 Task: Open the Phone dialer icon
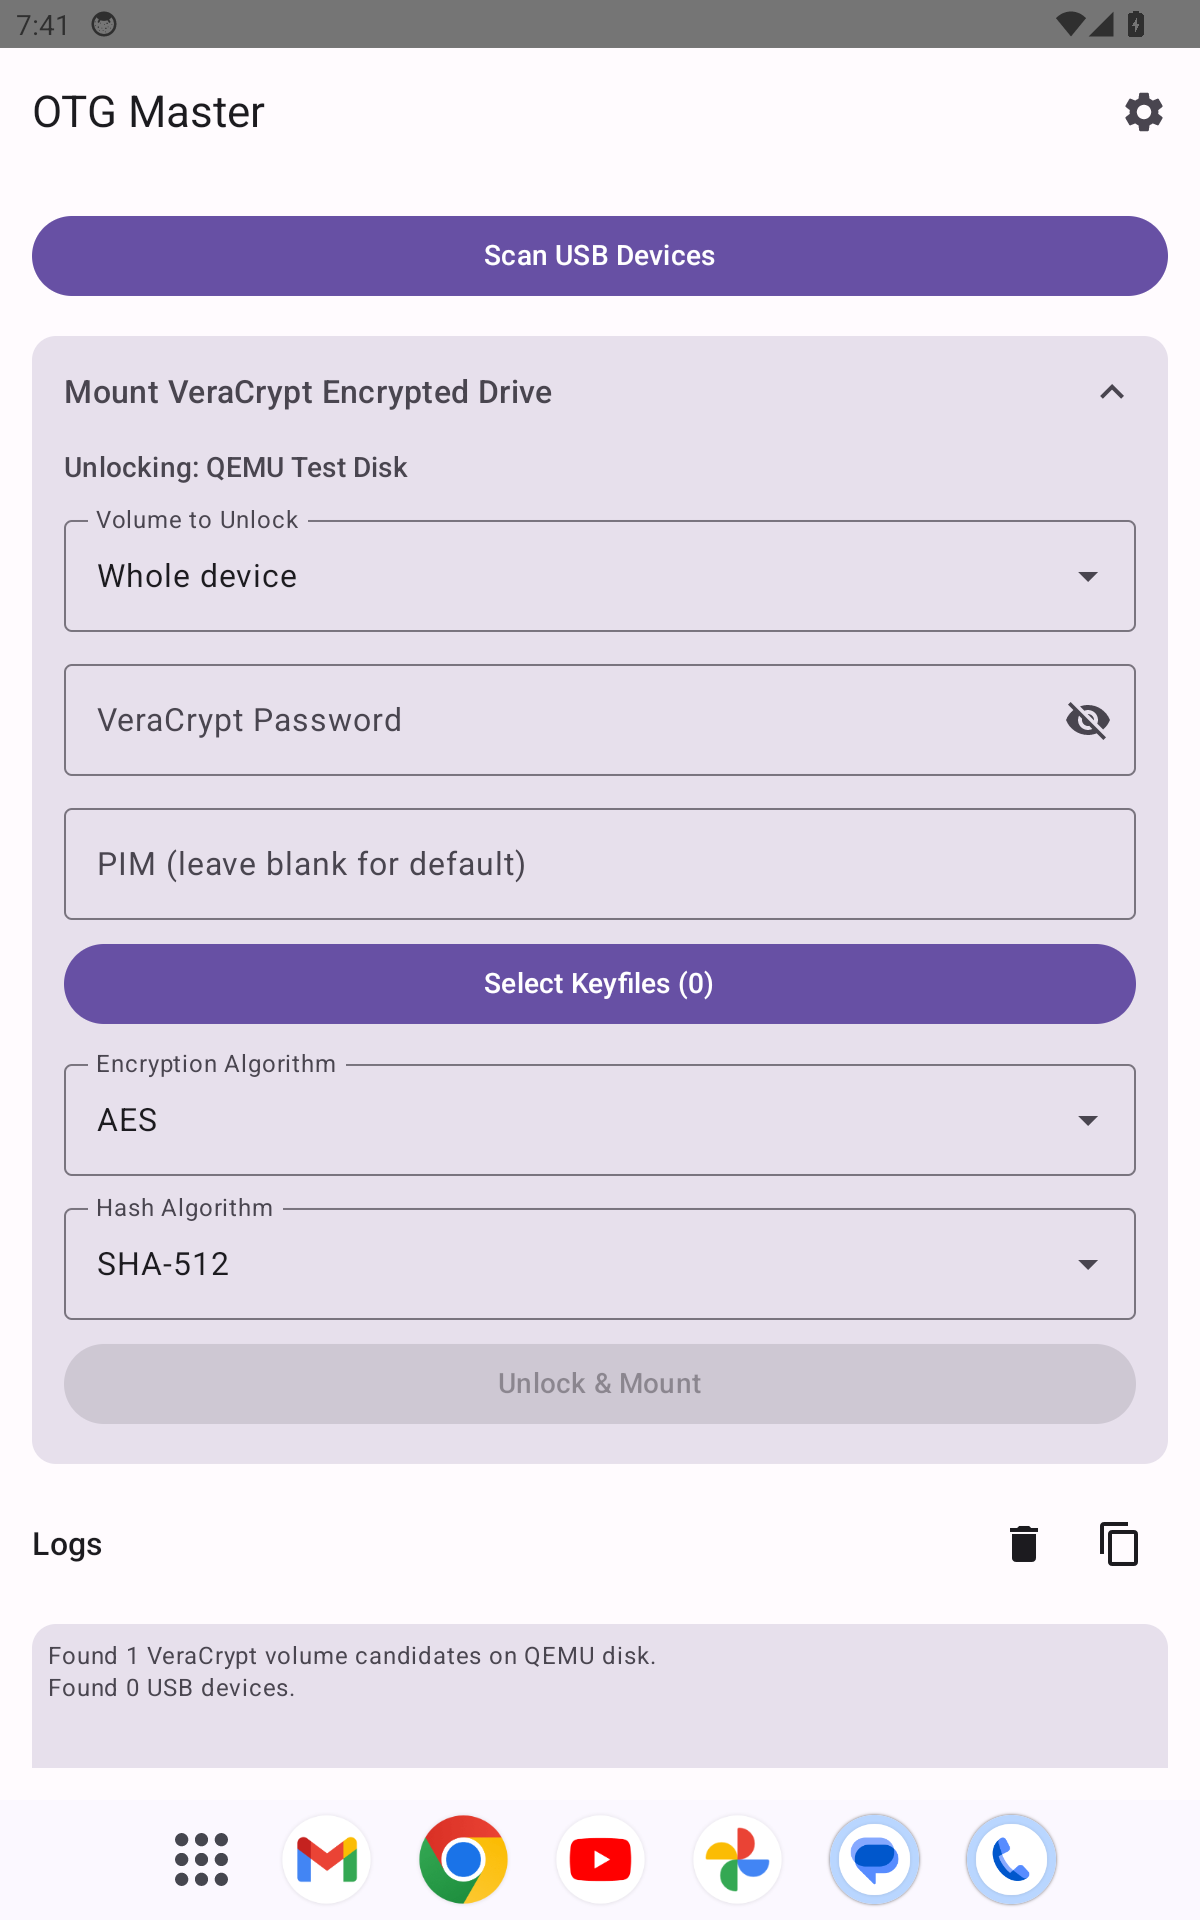1011,1860
